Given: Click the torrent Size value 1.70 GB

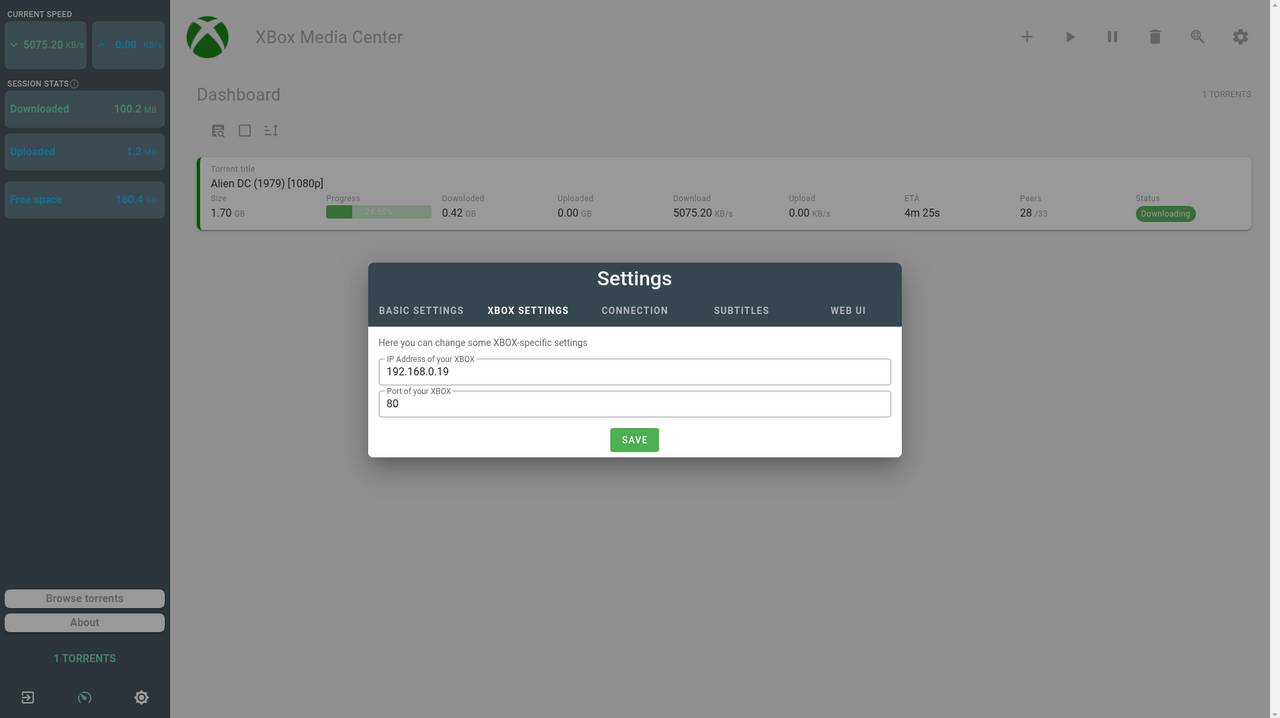Looking at the screenshot, I should point(228,213).
